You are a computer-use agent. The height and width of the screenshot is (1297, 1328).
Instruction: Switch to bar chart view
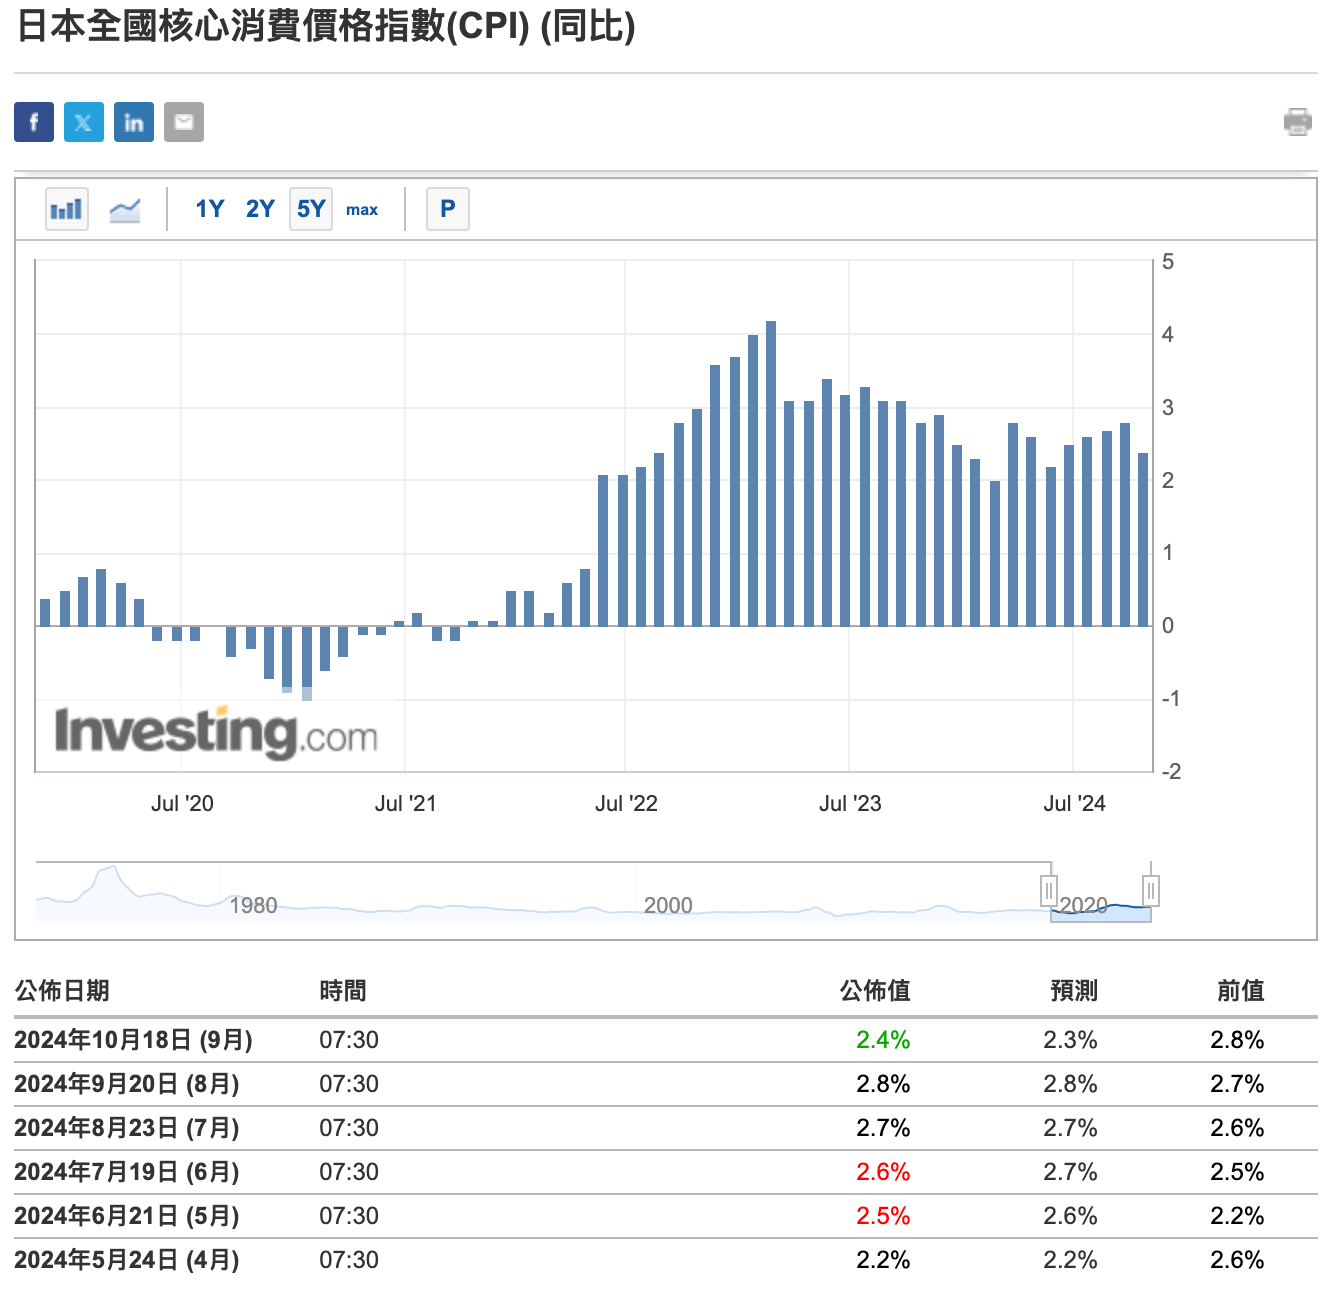click(x=67, y=209)
